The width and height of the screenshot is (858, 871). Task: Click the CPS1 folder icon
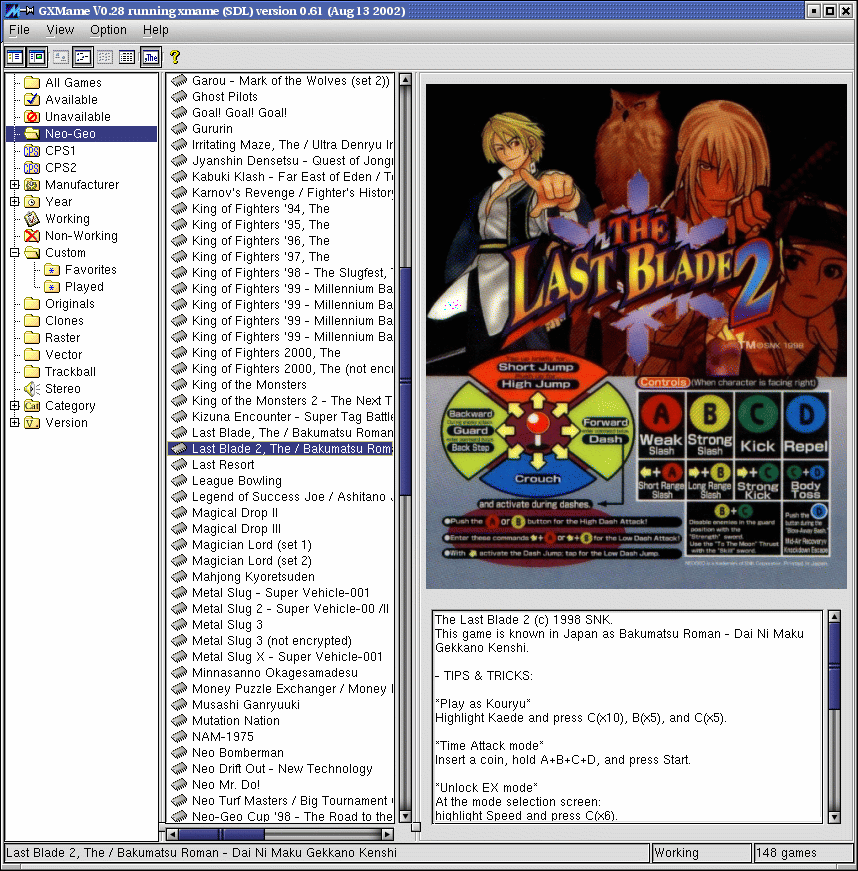point(31,151)
